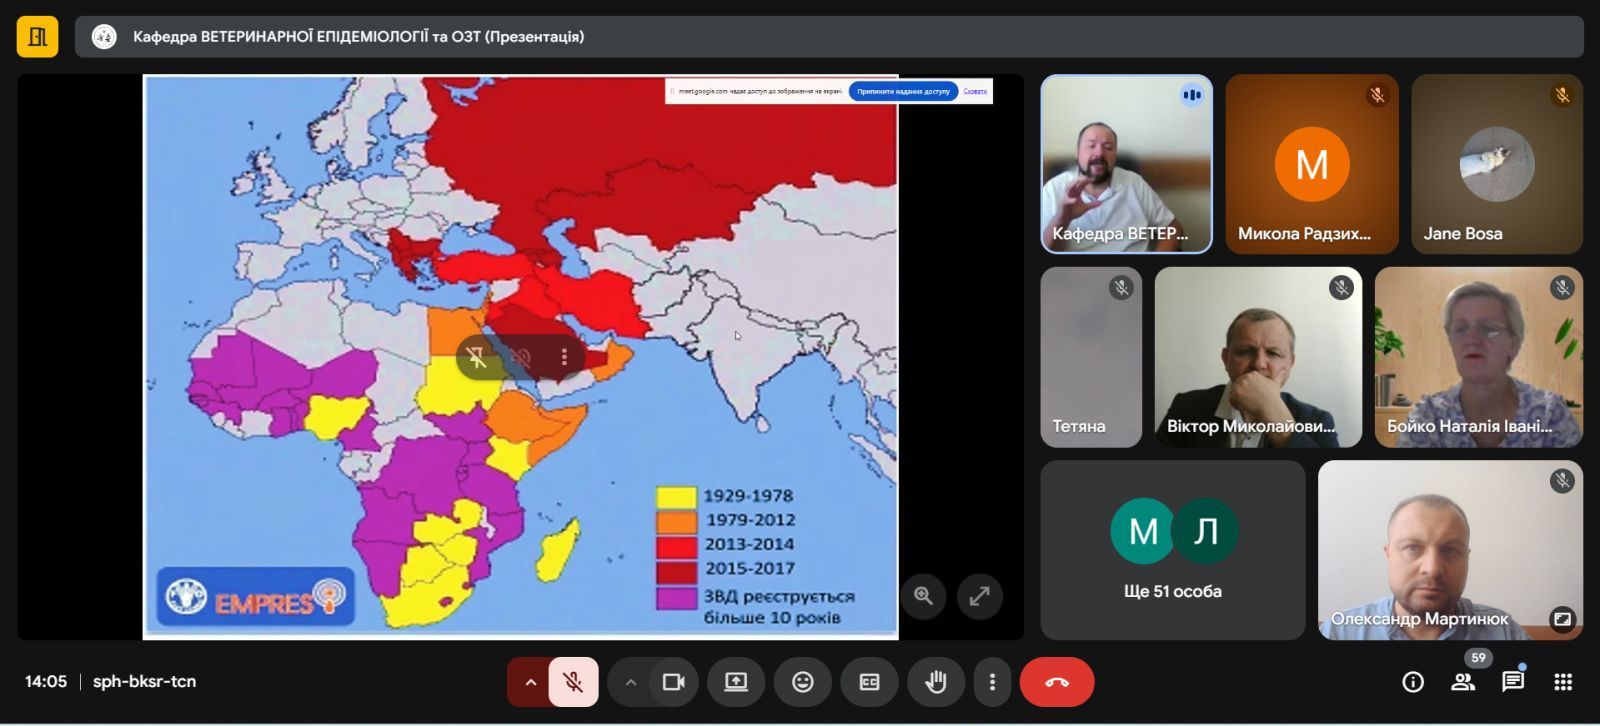Unmute your microphone
The height and width of the screenshot is (726, 1600).
(573, 682)
